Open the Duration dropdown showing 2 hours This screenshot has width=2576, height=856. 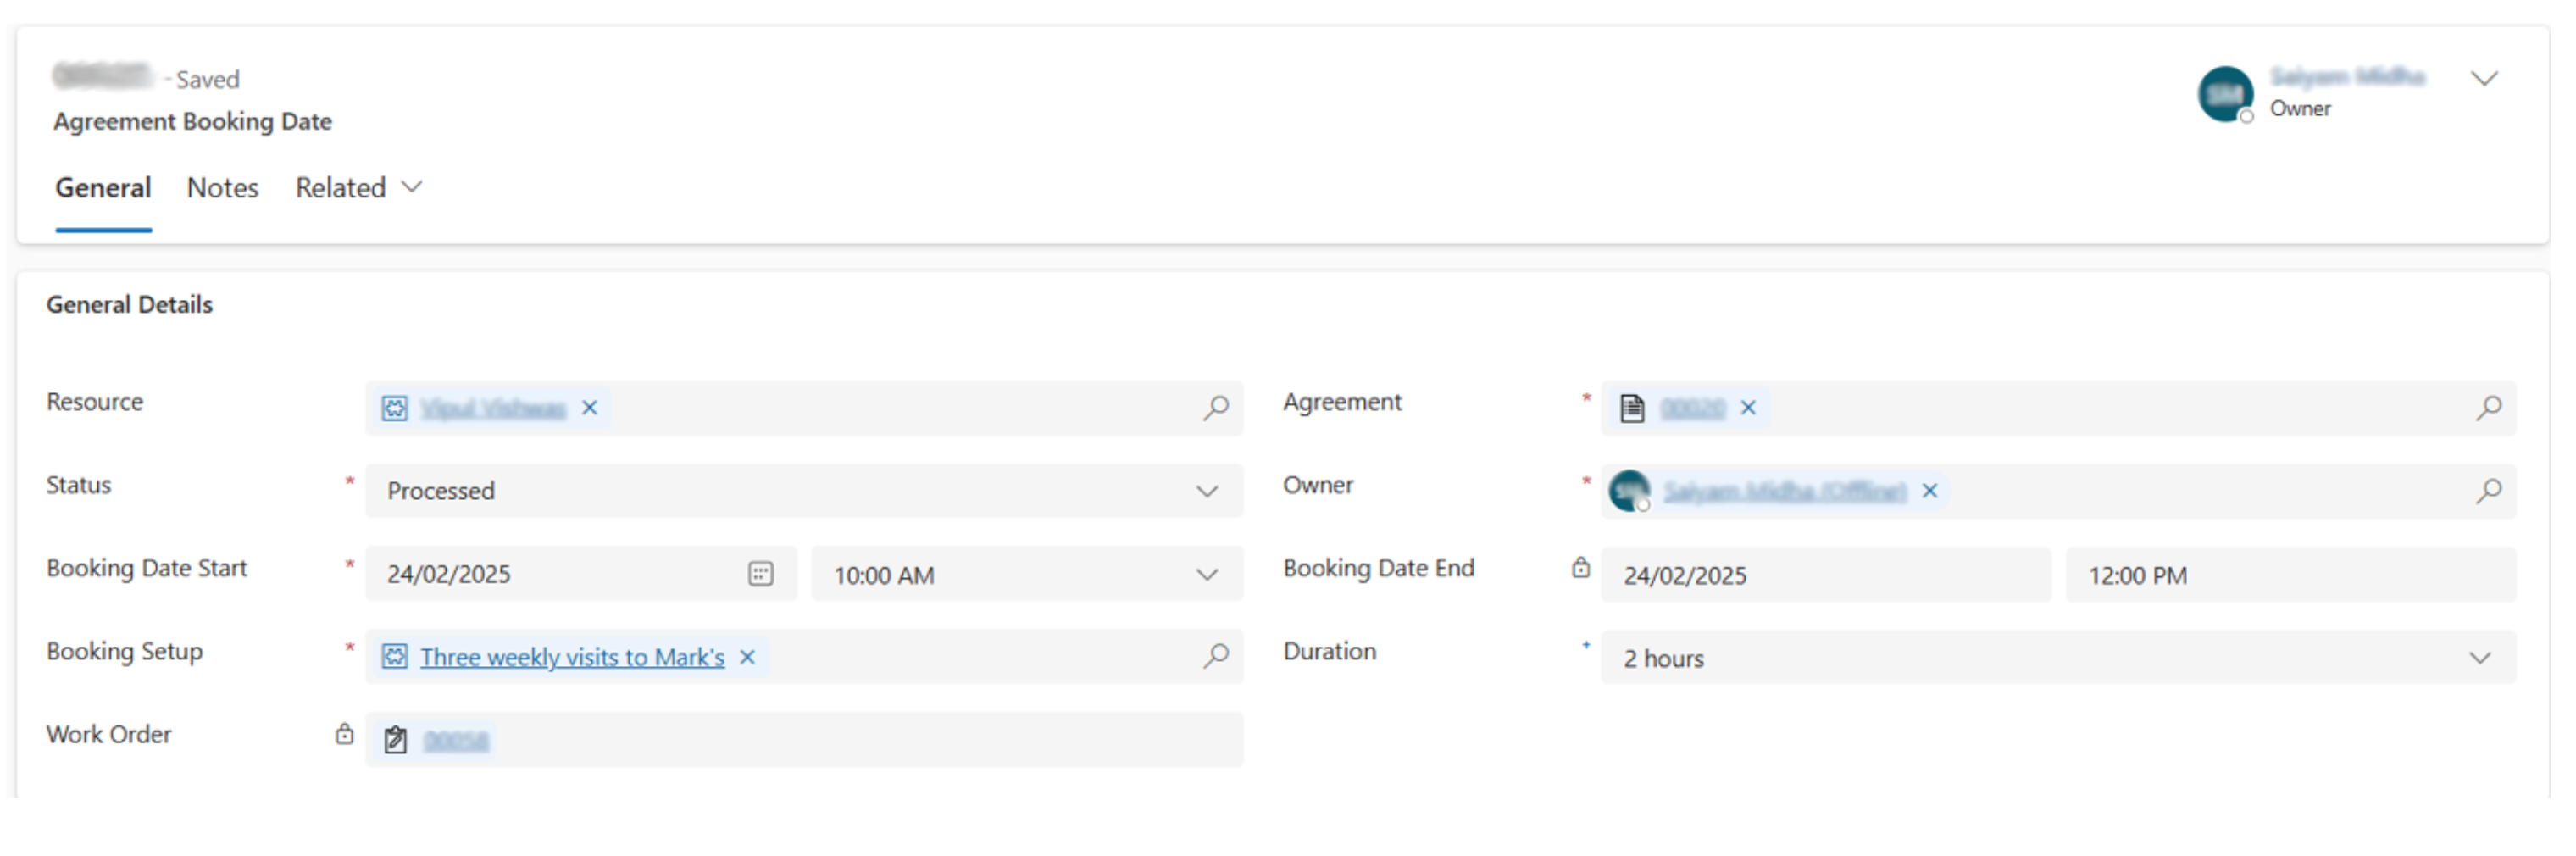coord(2479,658)
